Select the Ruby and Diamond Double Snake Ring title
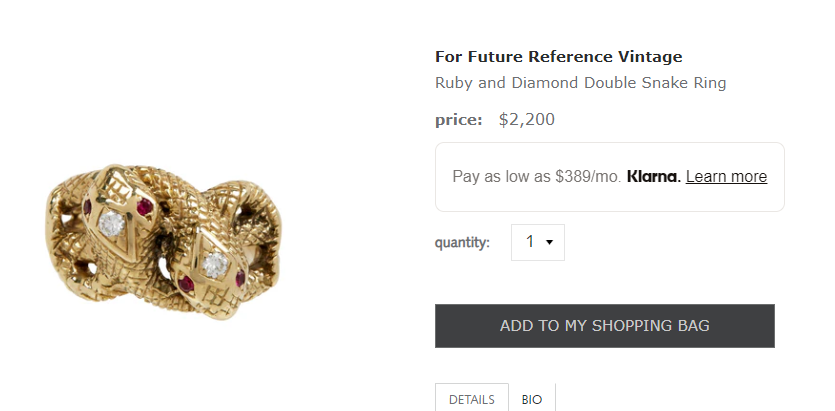This screenshot has width=835, height=411. click(580, 83)
